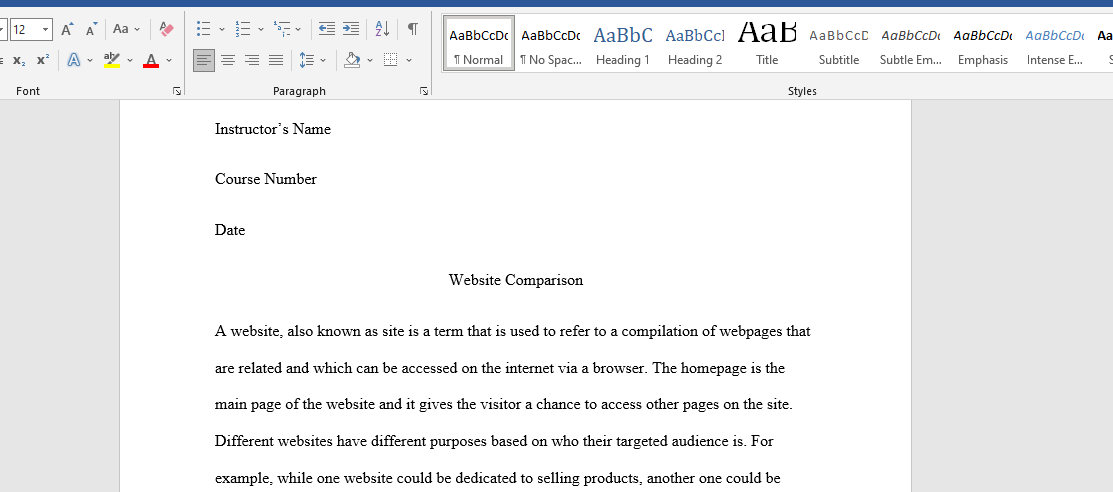Click the 'Course Number' line

266,179
